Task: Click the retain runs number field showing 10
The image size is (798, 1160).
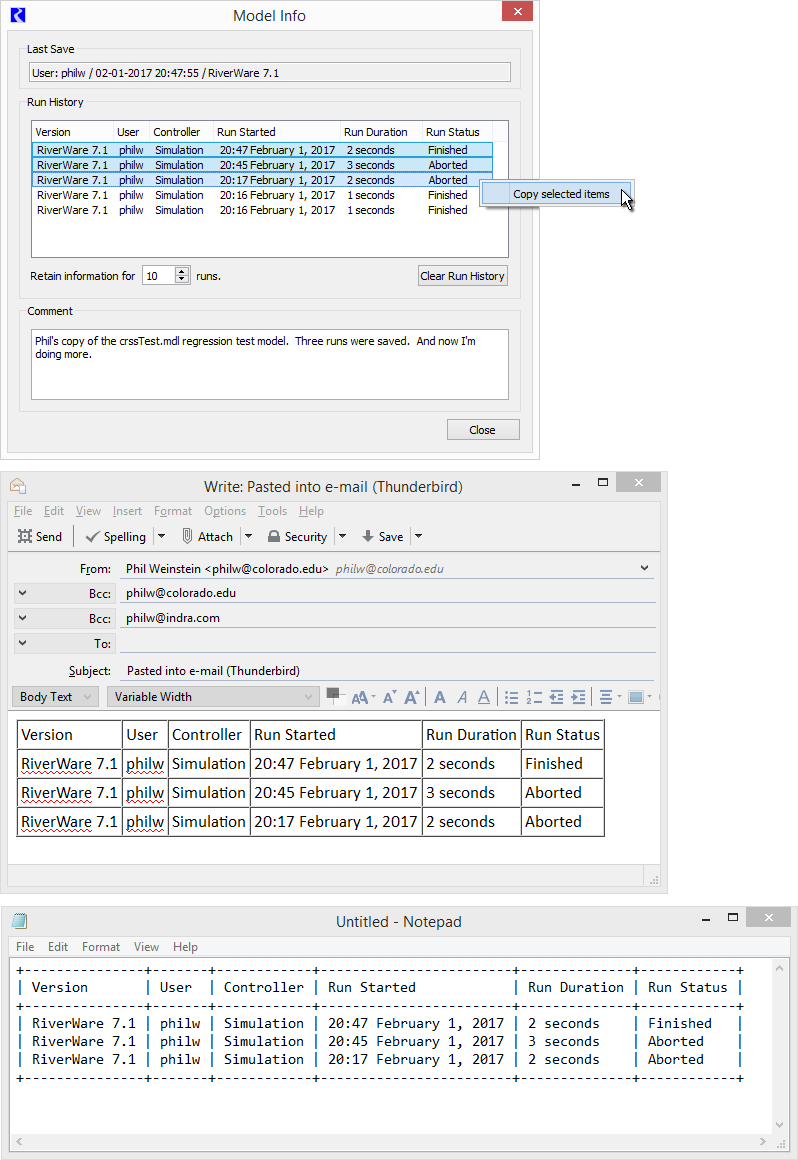Action: 158,276
